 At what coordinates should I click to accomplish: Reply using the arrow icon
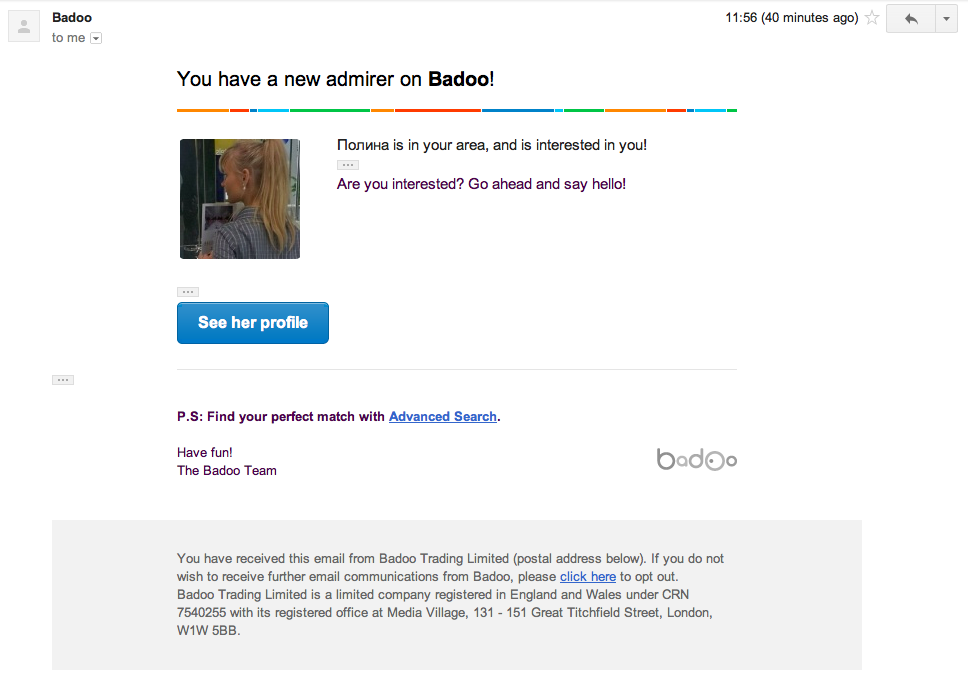911,19
